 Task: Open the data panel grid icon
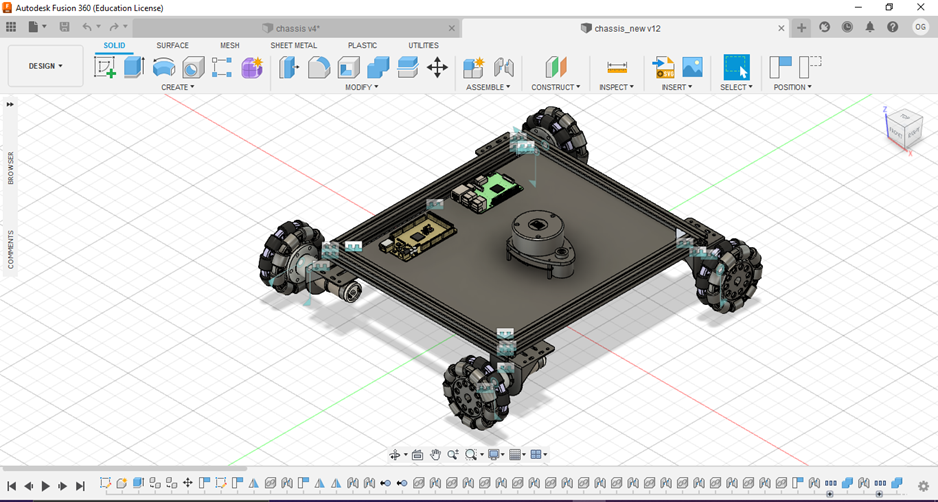point(11,28)
